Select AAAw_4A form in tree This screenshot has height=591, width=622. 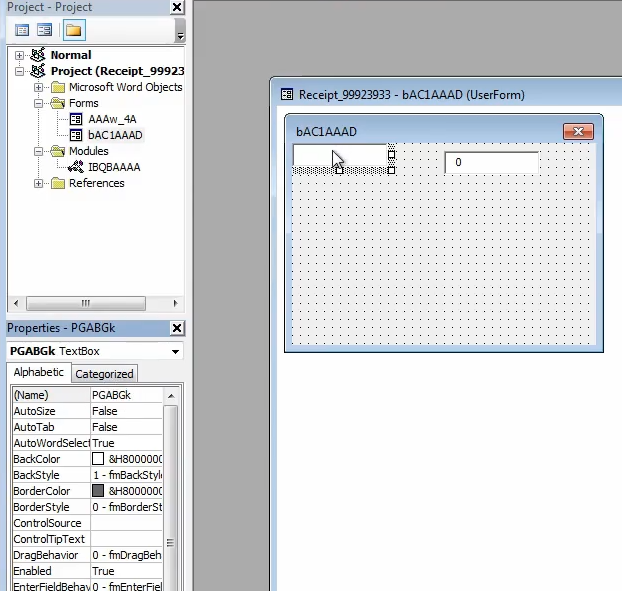point(112,119)
